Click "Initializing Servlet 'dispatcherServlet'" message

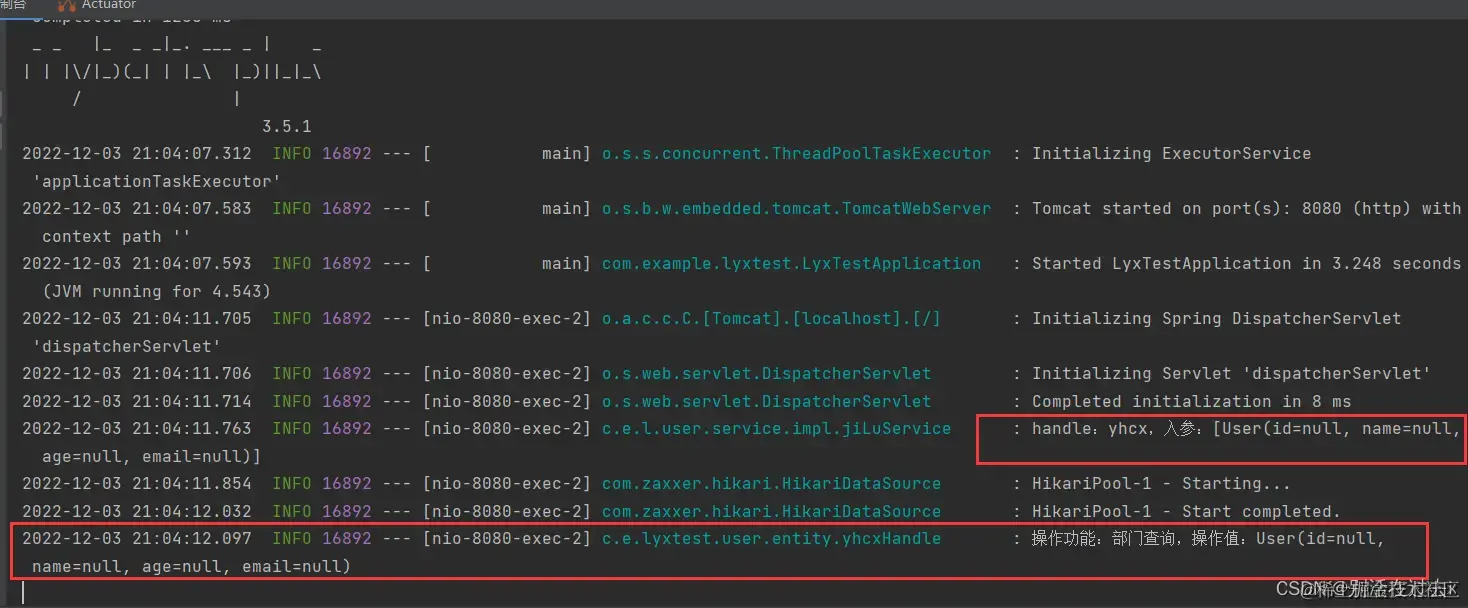pyautogui.click(x=1231, y=374)
